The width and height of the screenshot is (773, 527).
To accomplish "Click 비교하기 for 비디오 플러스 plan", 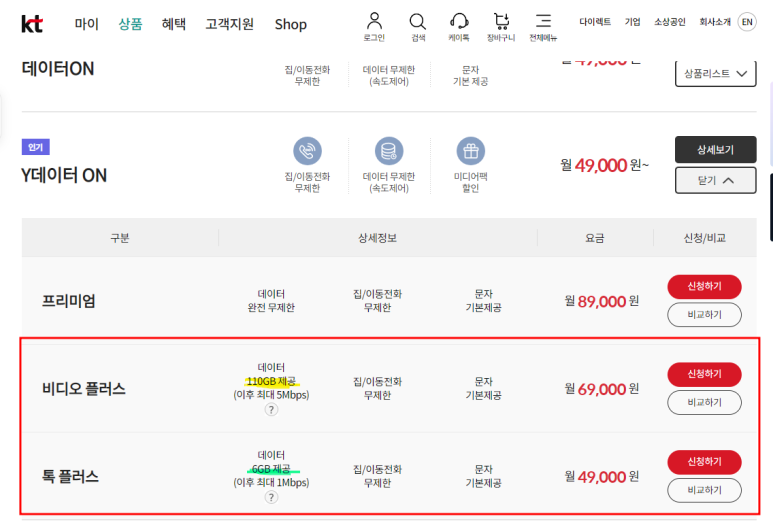I will click(704, 402).
